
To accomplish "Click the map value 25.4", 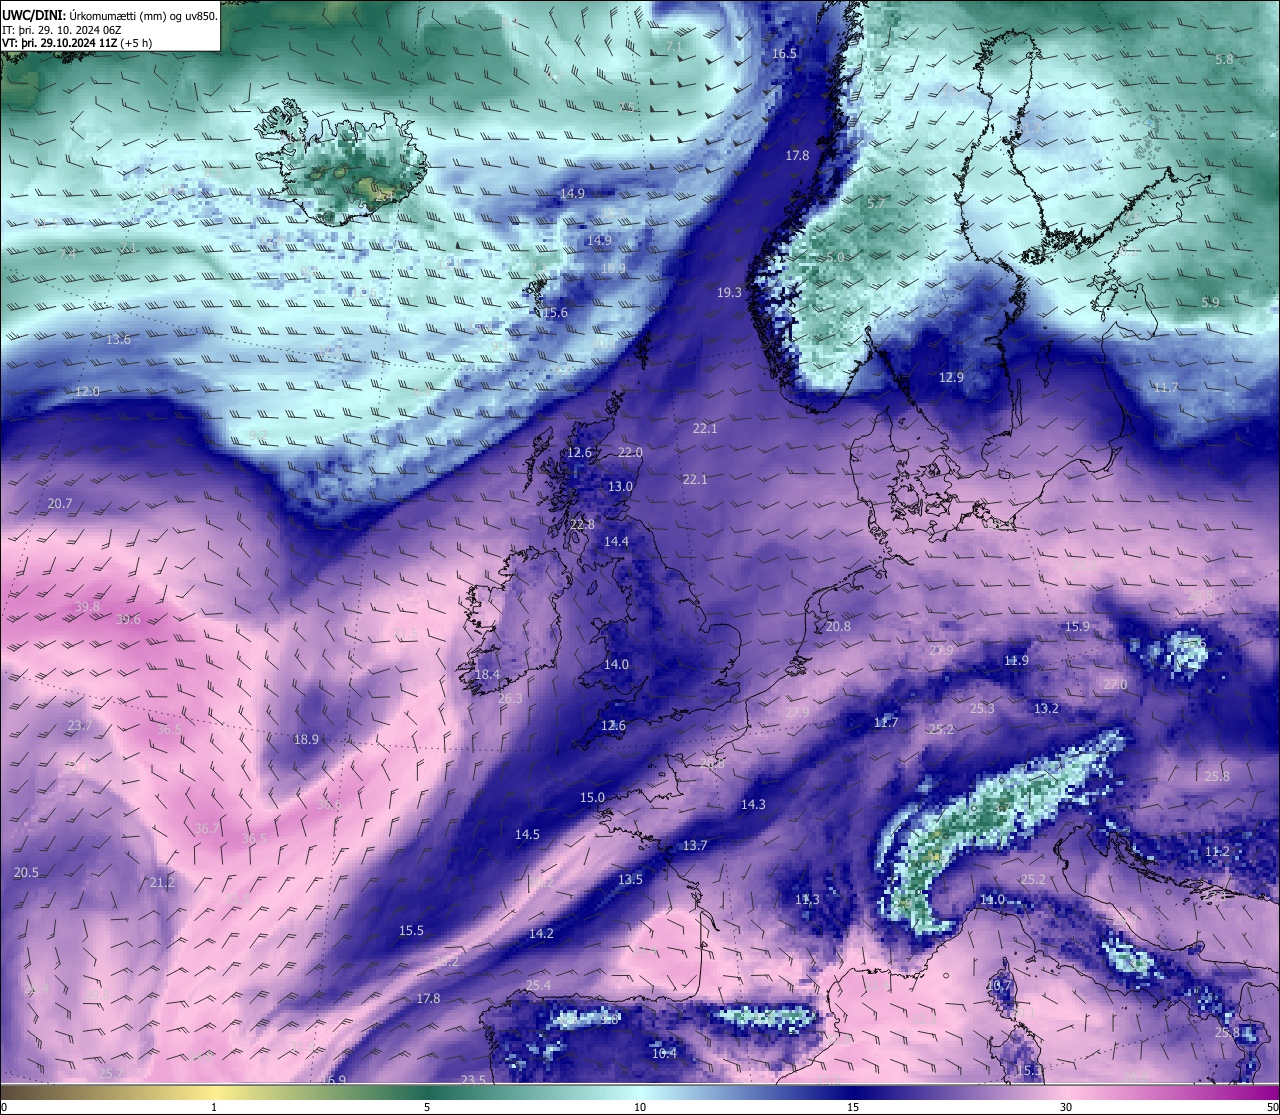I will [x=538, y=986].
